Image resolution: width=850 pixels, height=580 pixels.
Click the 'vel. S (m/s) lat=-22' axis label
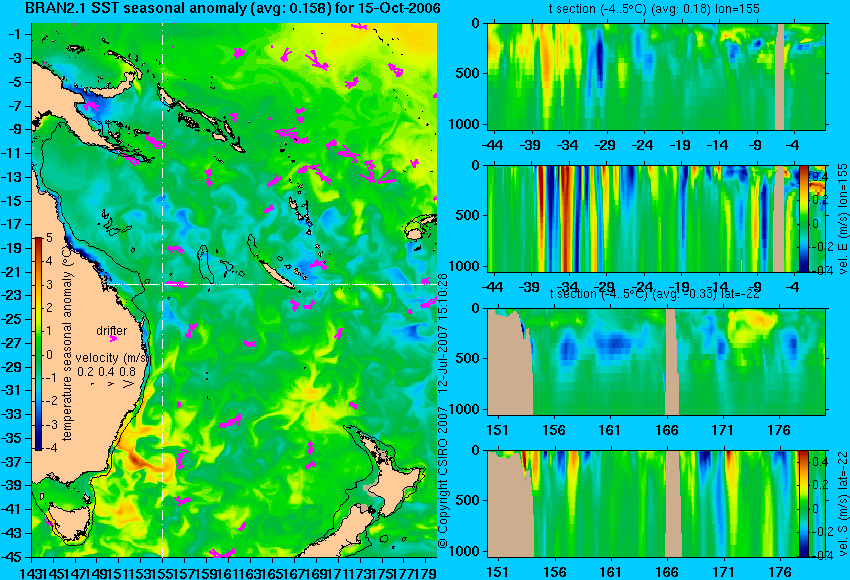(x=843, y=504)
